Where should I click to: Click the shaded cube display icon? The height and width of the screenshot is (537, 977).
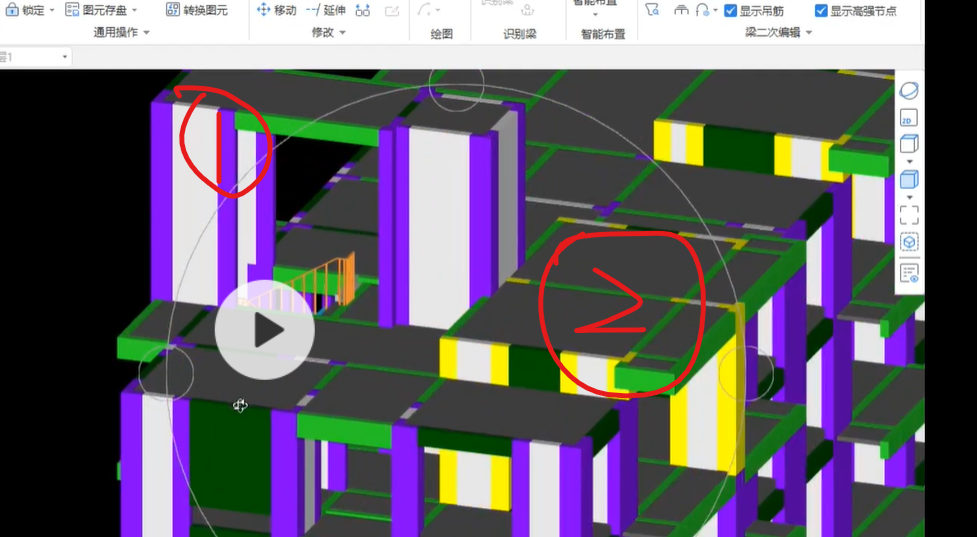908,180
